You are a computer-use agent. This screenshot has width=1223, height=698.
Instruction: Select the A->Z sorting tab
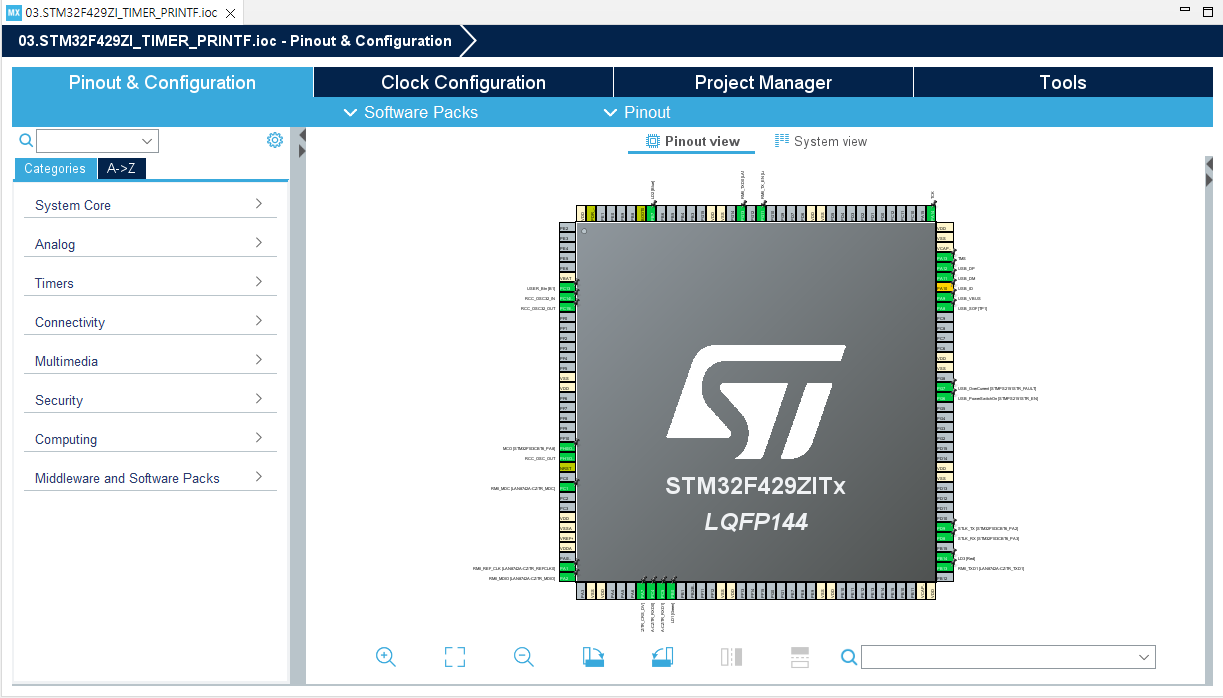click(120, 168)
